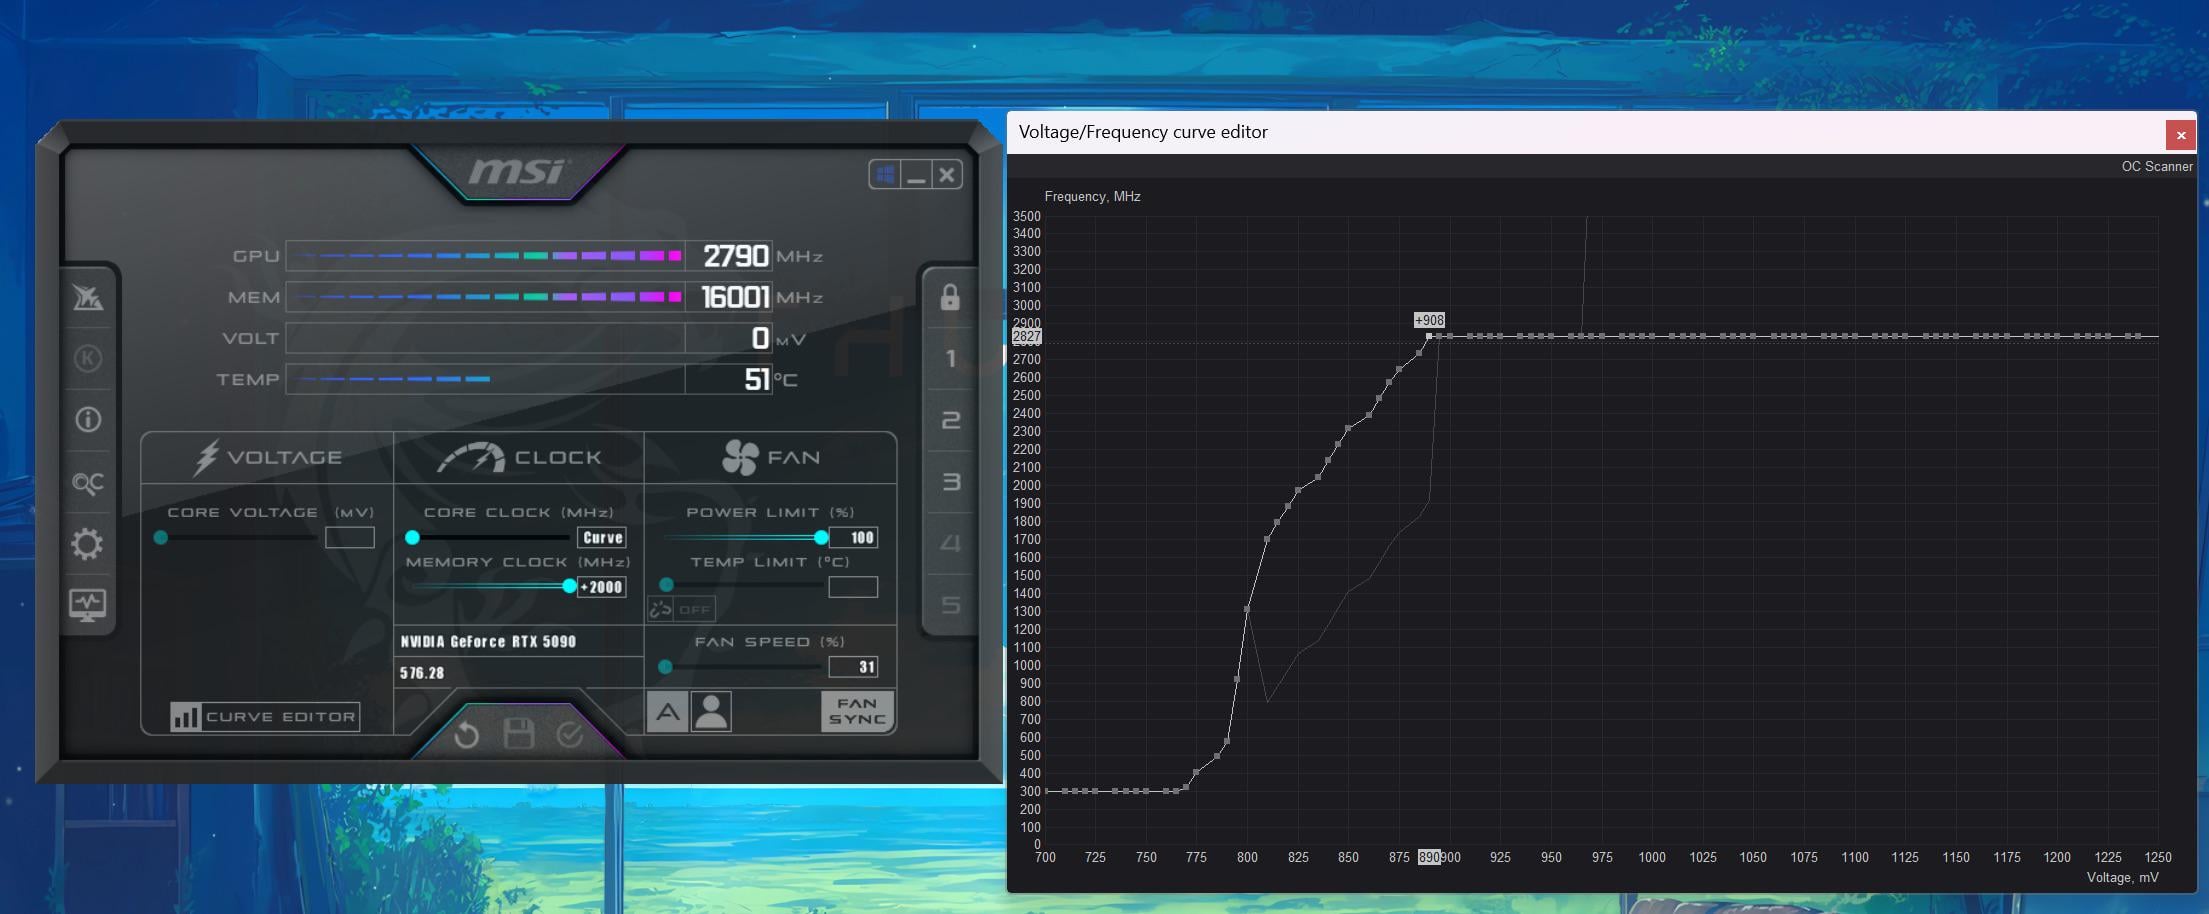Viewport: 2209px width, 914px height.
Task: Click the 'Voltage, mV' axis label
Action: tap(2122, 878)
